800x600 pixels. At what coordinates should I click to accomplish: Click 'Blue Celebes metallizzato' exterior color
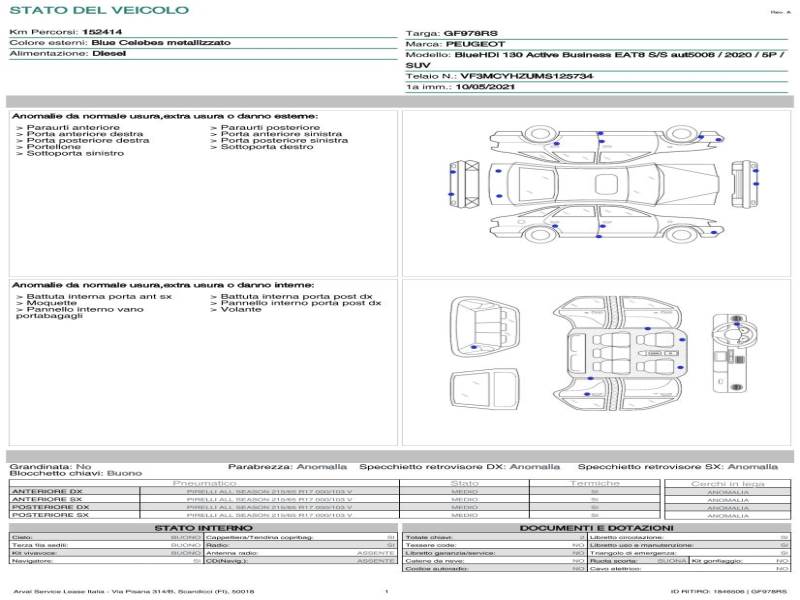161,42
